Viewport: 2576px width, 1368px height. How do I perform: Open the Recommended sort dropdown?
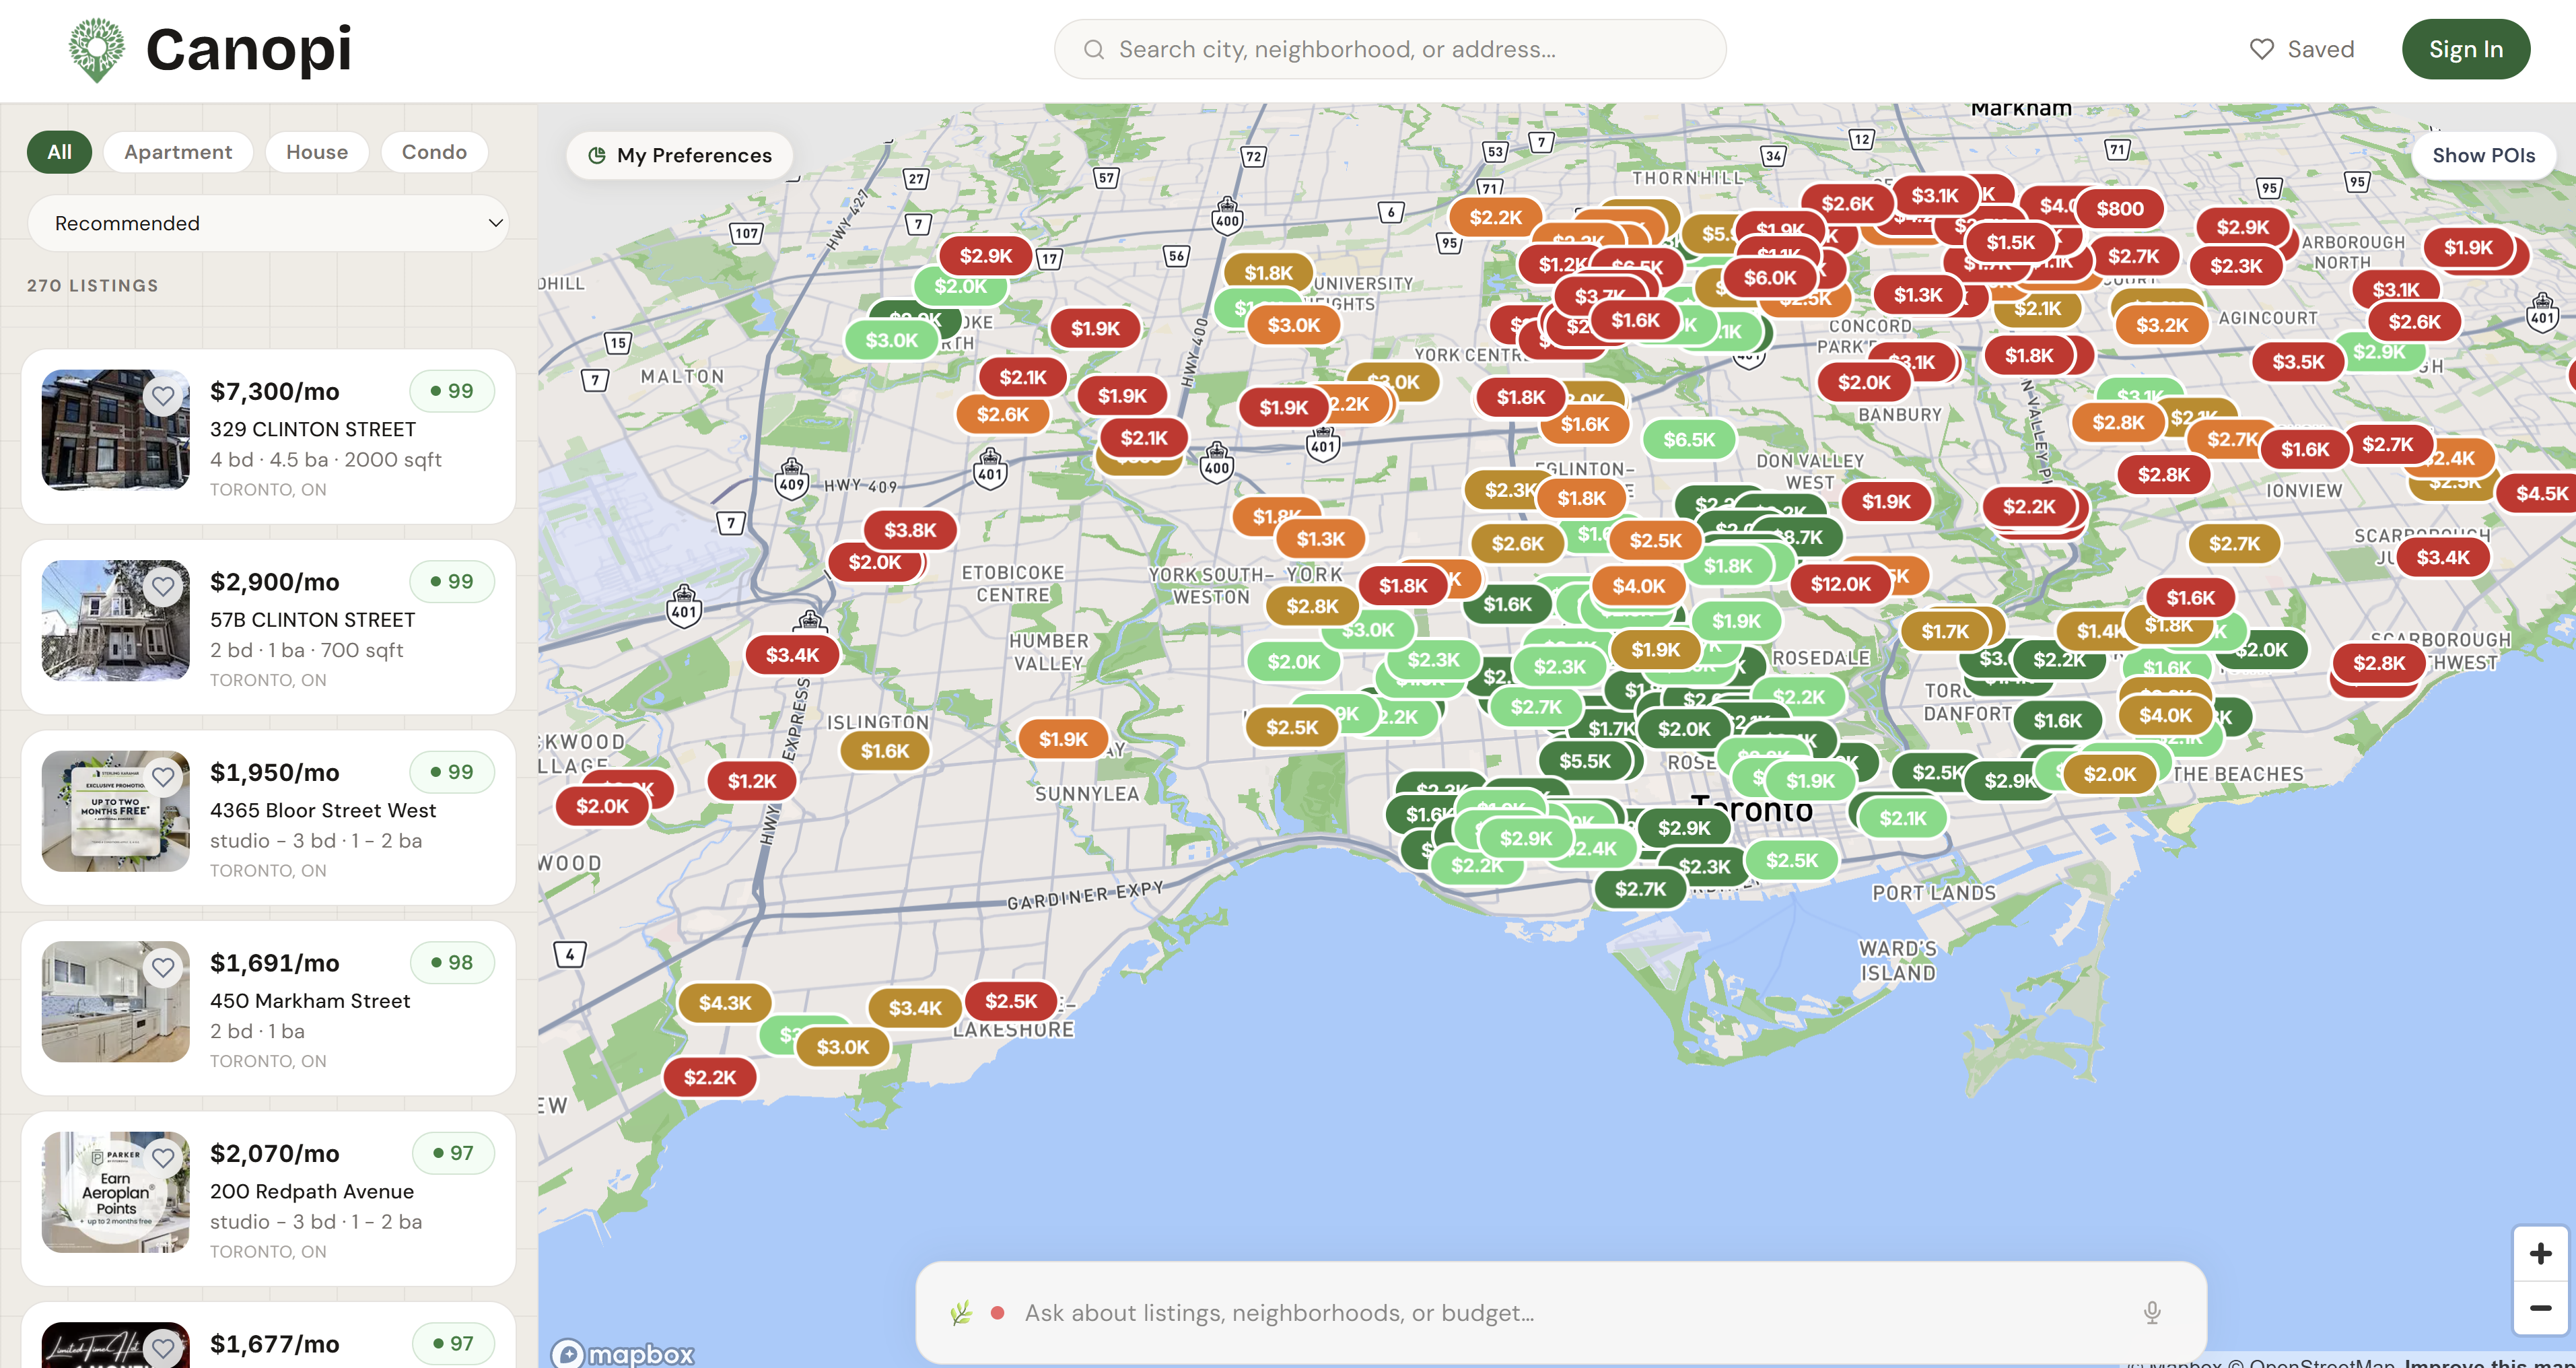[x=268, y=223]
